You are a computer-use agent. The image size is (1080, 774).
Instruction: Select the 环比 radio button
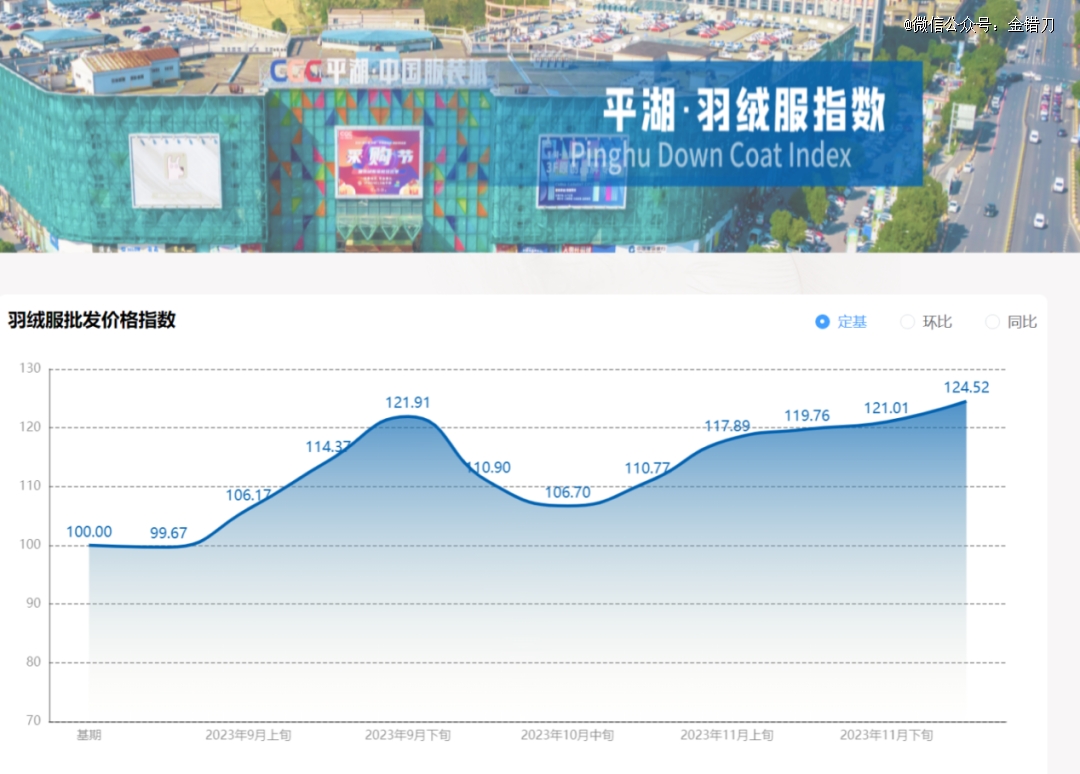point(908,322)
